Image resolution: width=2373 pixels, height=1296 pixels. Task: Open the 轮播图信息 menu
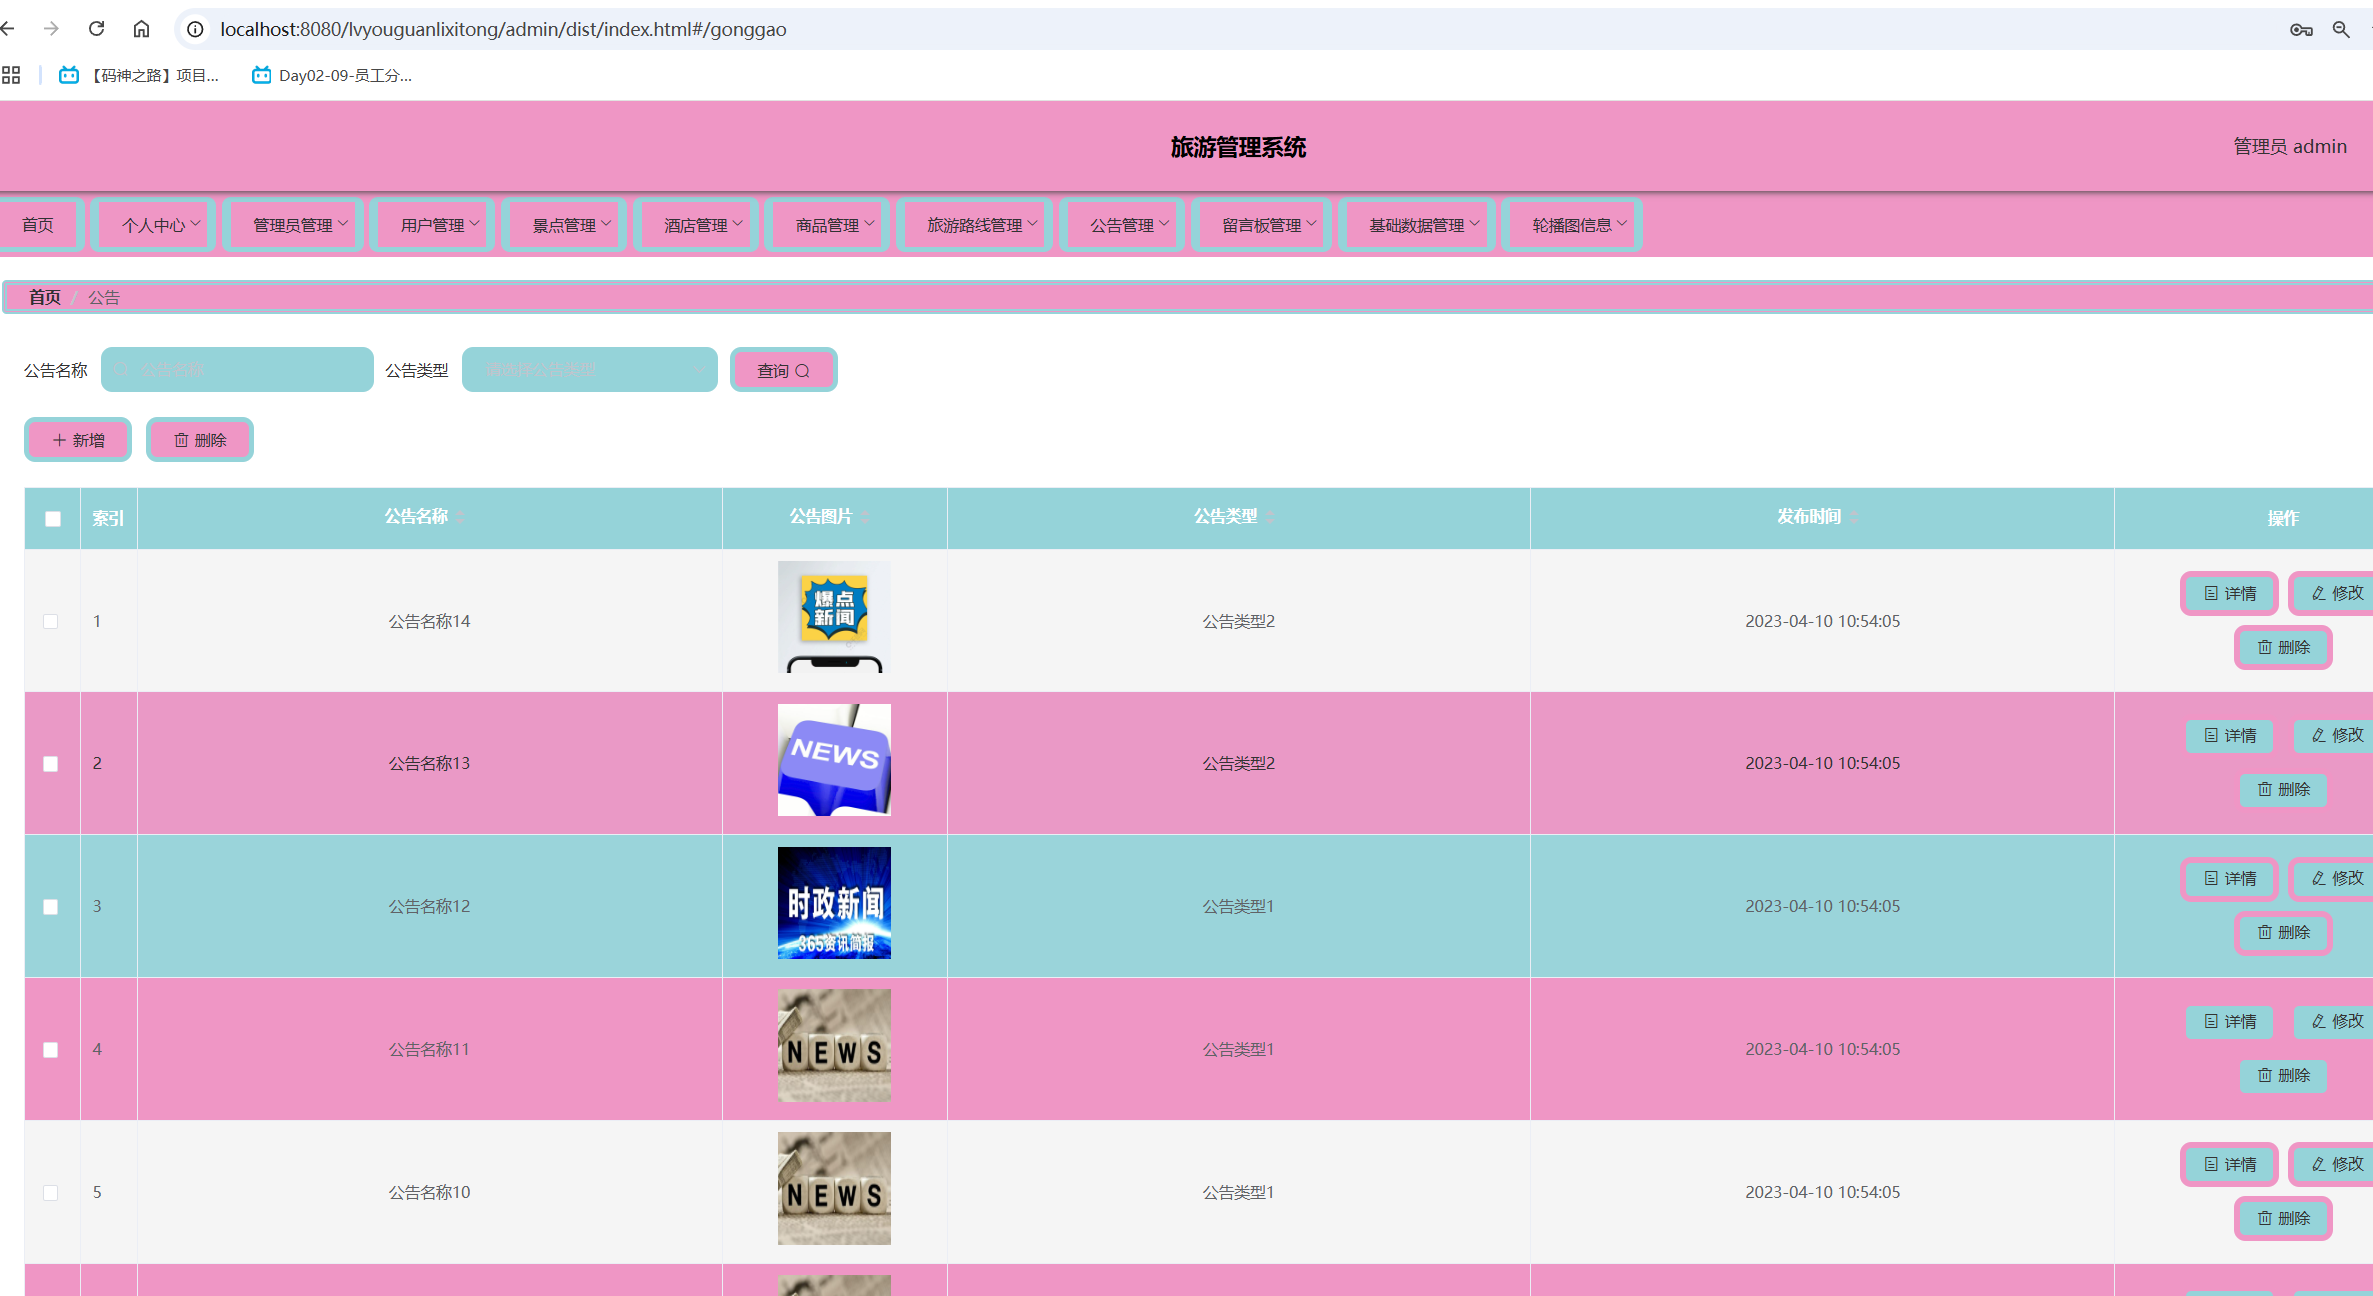1578,225
